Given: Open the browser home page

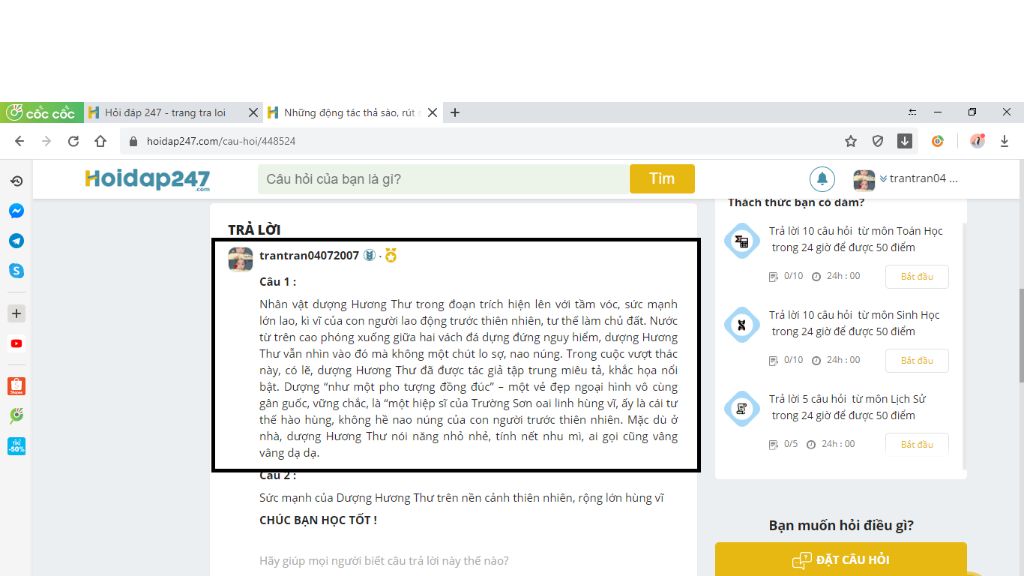Looking at the screenshot, I should pos(100,141).
